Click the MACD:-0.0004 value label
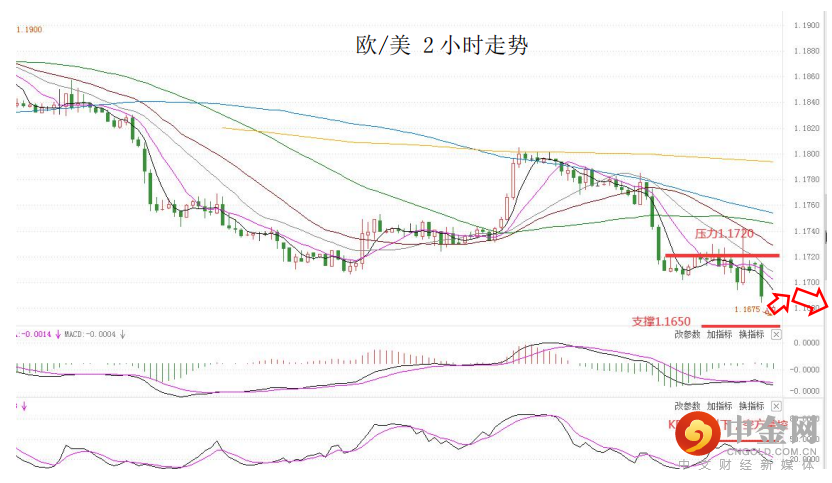Screen dimensions: 832x483 (90, 334)
